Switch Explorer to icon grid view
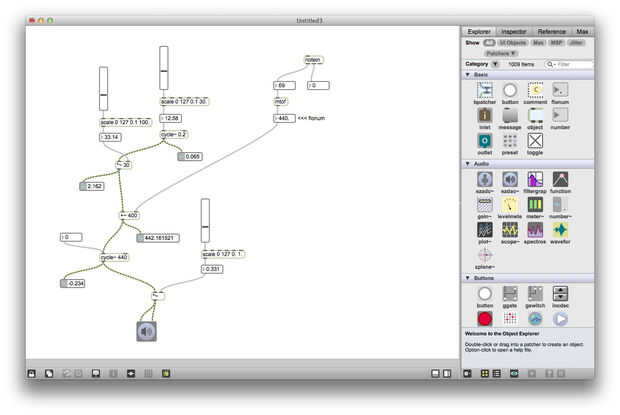620x415 pixels. click(485, 373)
